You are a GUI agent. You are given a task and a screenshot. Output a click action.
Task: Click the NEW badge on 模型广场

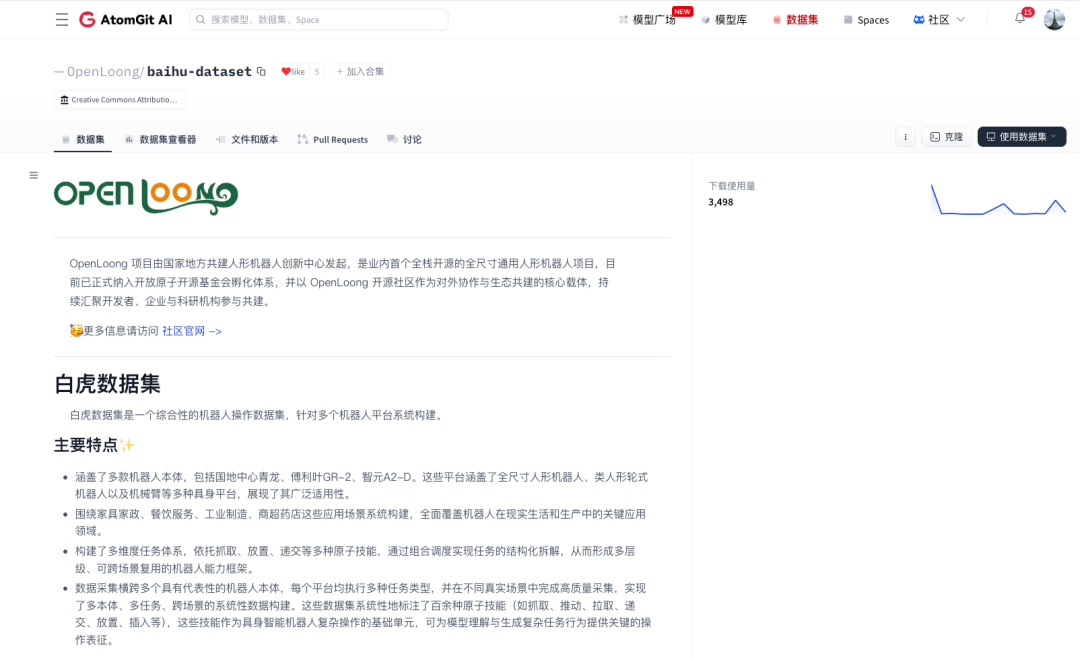[682, 12]
